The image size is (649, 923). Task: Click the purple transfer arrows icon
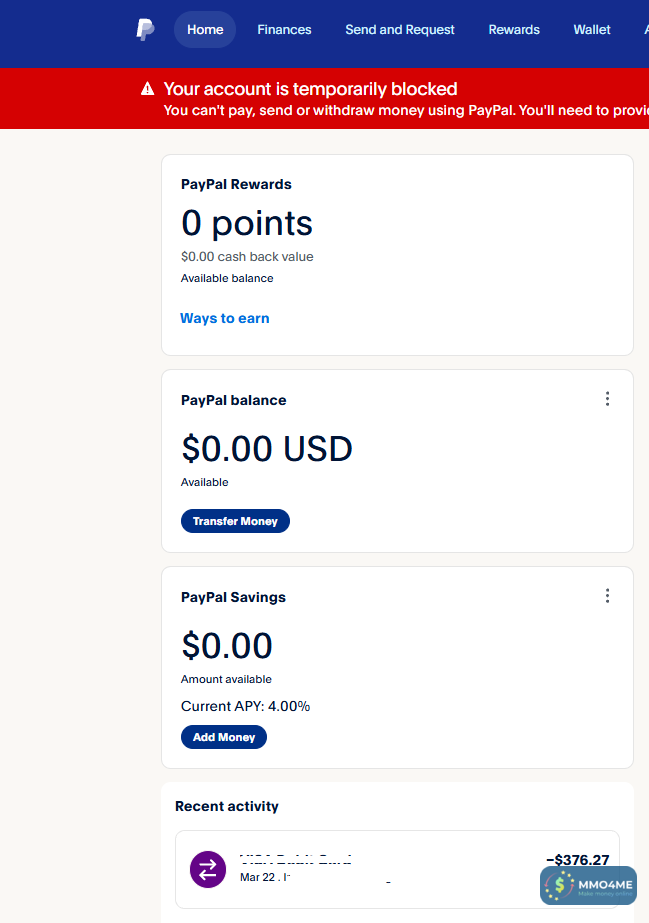point(208,868)
